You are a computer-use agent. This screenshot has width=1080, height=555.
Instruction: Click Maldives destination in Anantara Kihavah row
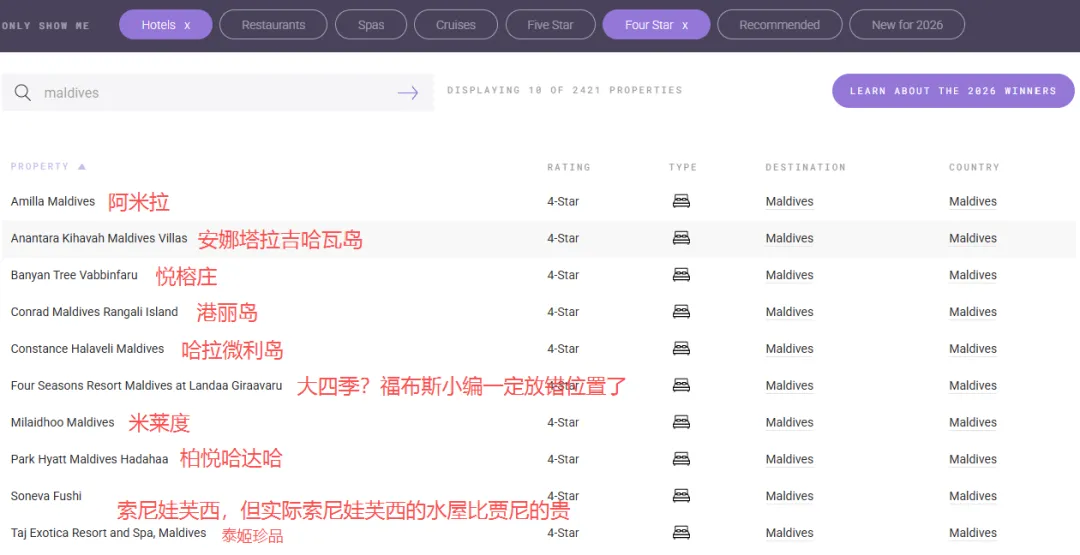(789, 238)
